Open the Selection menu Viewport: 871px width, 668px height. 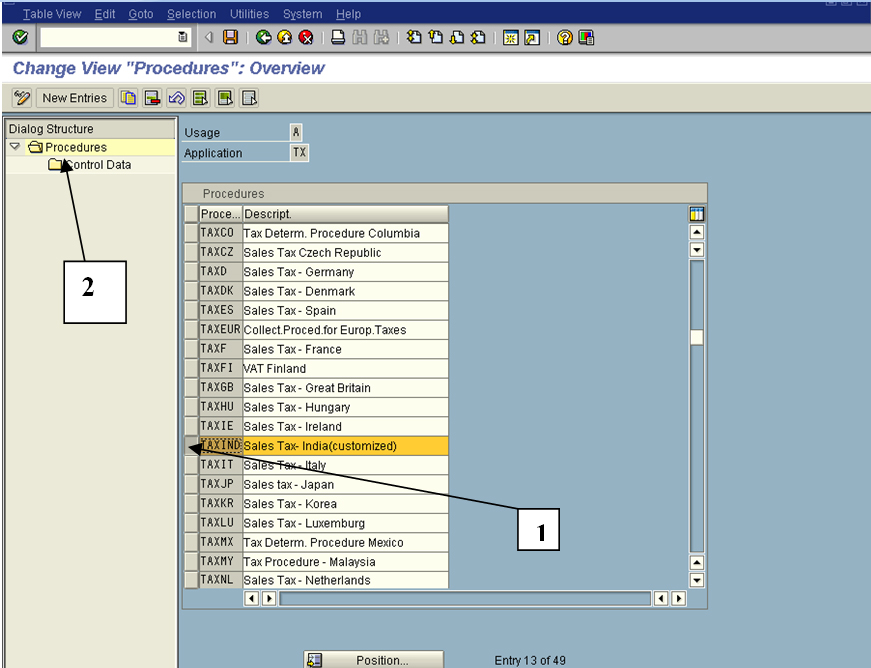192,14
